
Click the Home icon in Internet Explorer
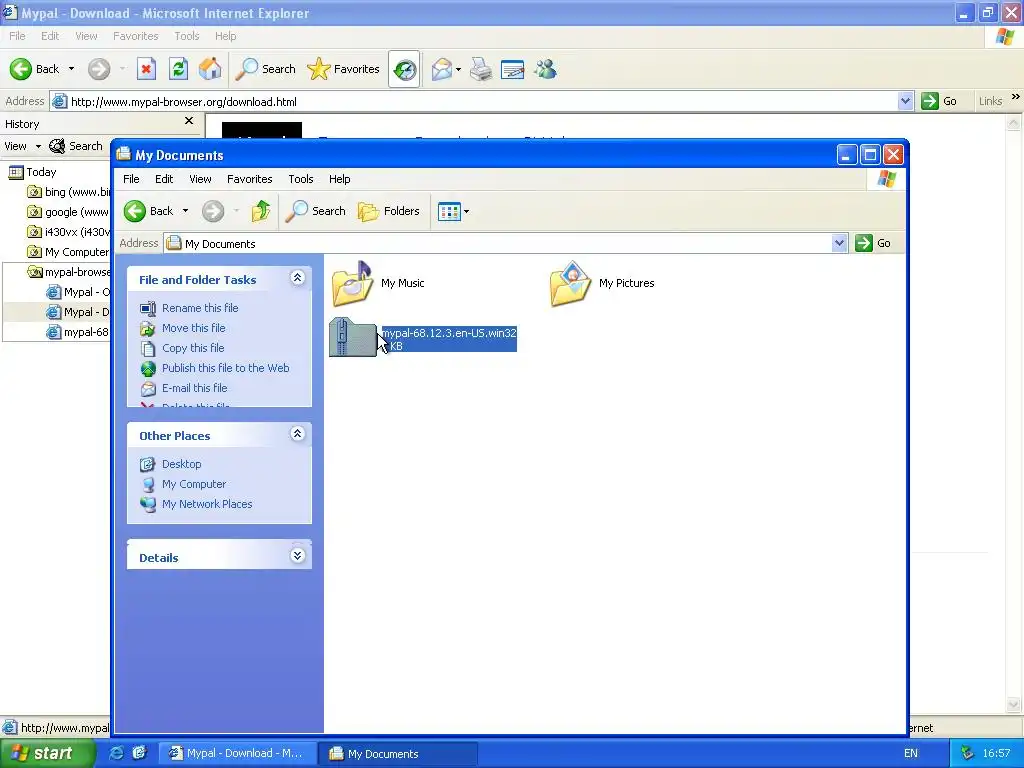210,69
